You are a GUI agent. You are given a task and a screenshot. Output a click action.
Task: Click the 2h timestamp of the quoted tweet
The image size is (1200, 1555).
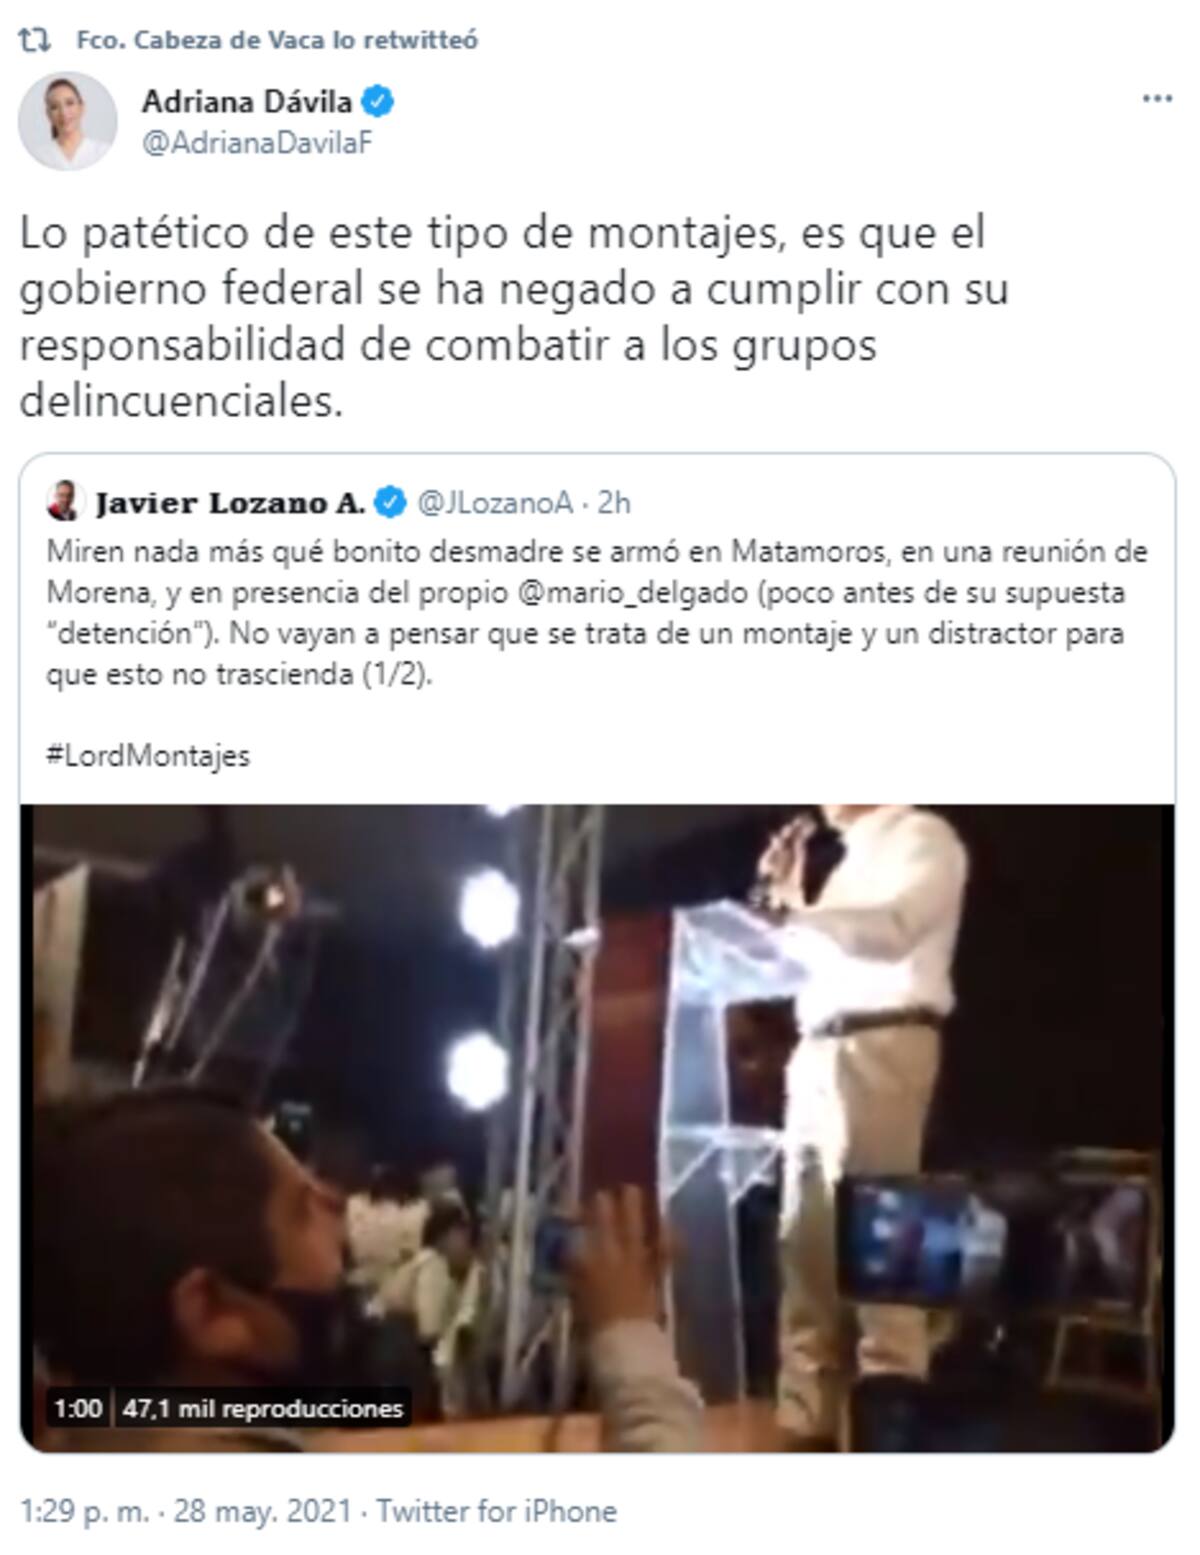click(614, 502)
